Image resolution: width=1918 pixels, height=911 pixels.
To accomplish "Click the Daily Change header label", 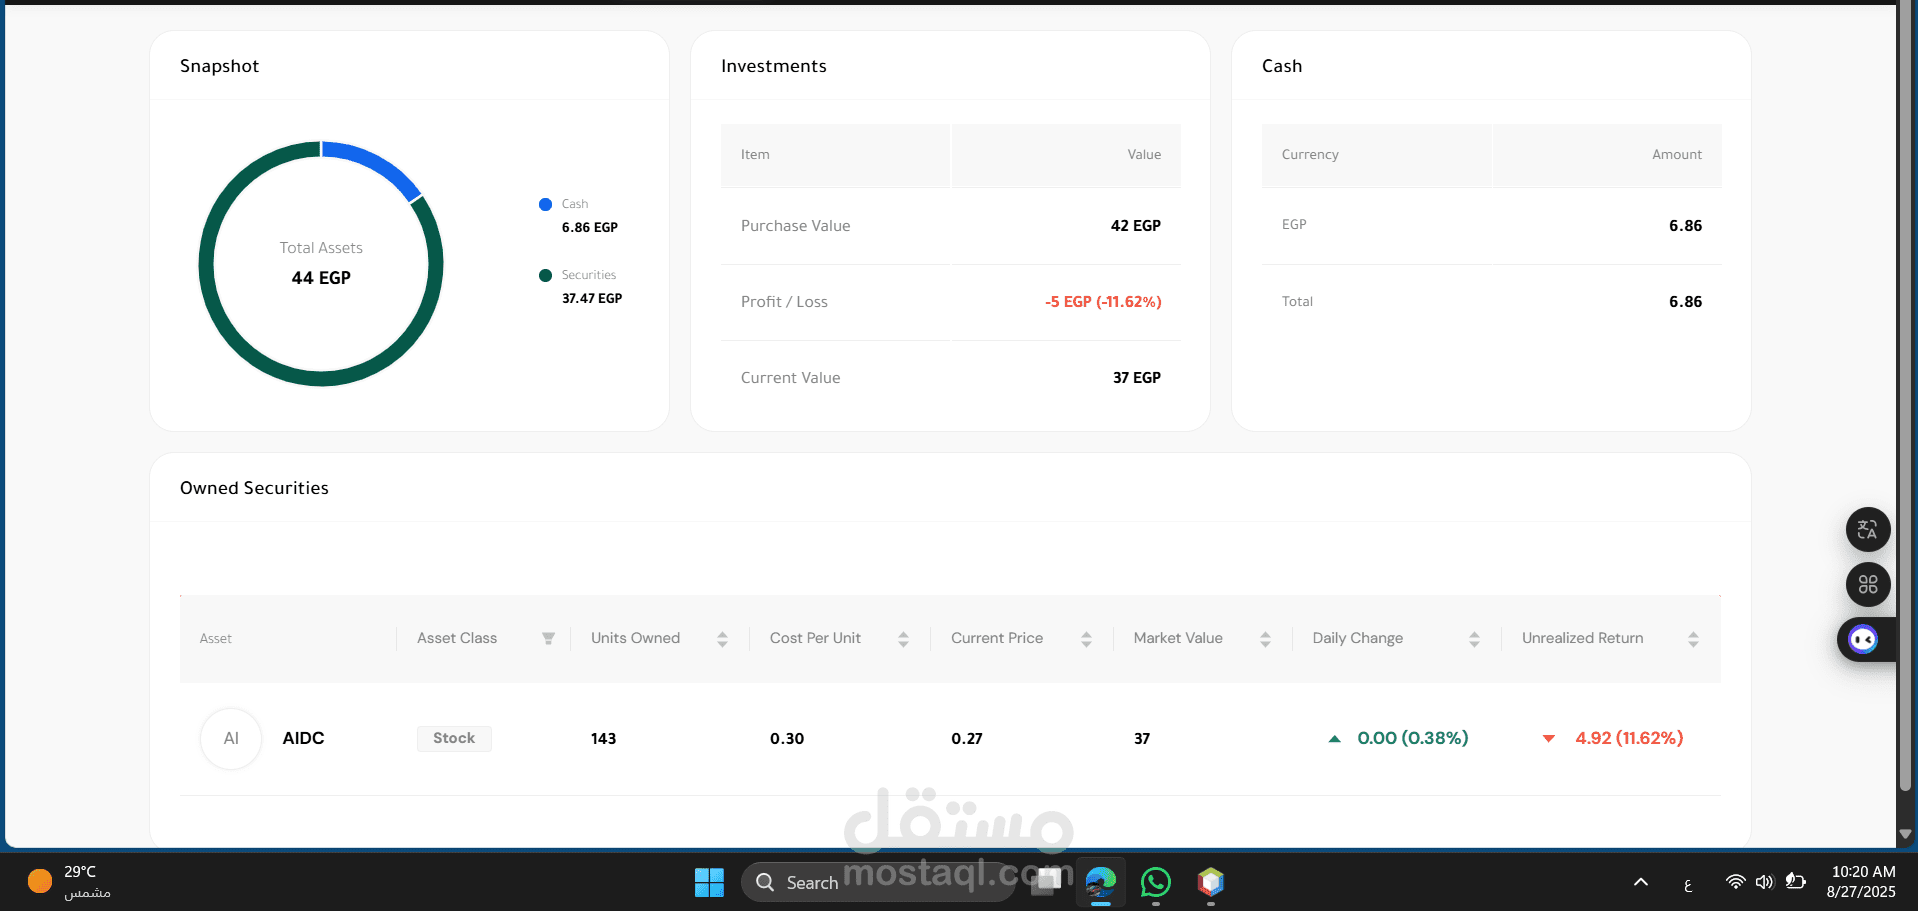I will [1358, 639].
